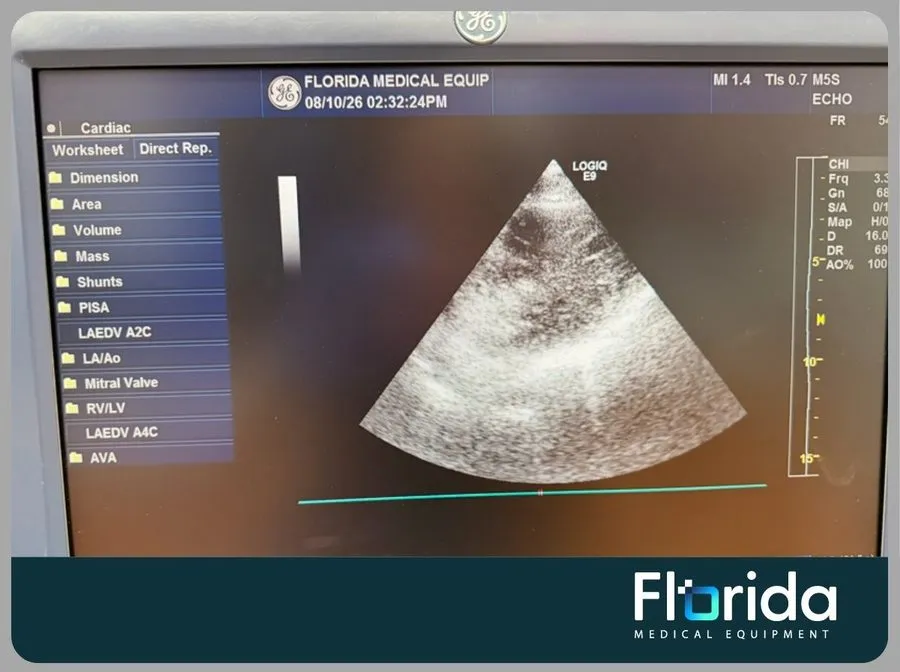Click the Cardiac category label
Image resolution: width=900 pixels, height=672 pixels.
coord(106,127)
